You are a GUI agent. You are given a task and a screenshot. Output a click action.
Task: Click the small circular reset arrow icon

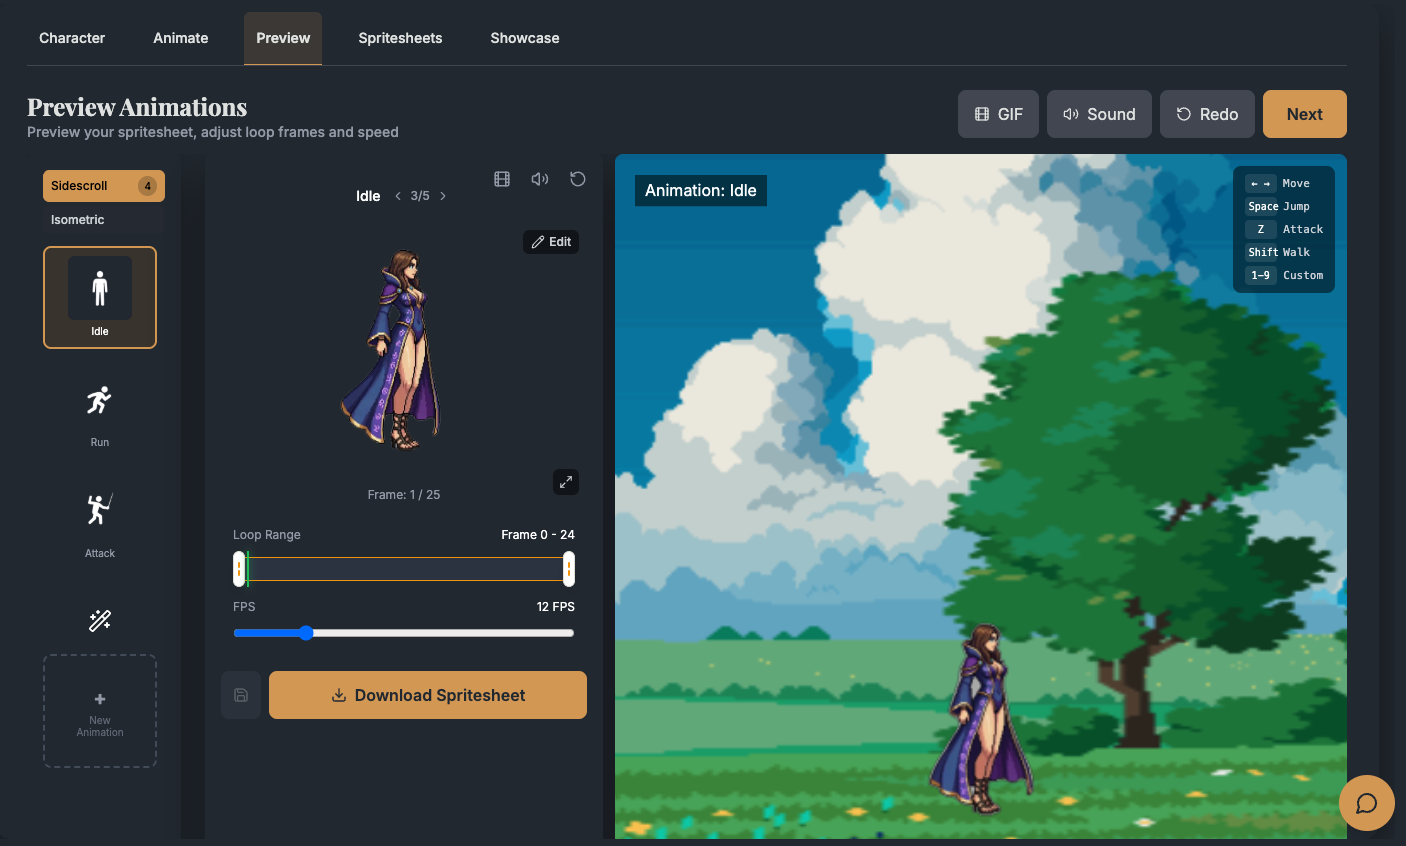click(578, 179)
